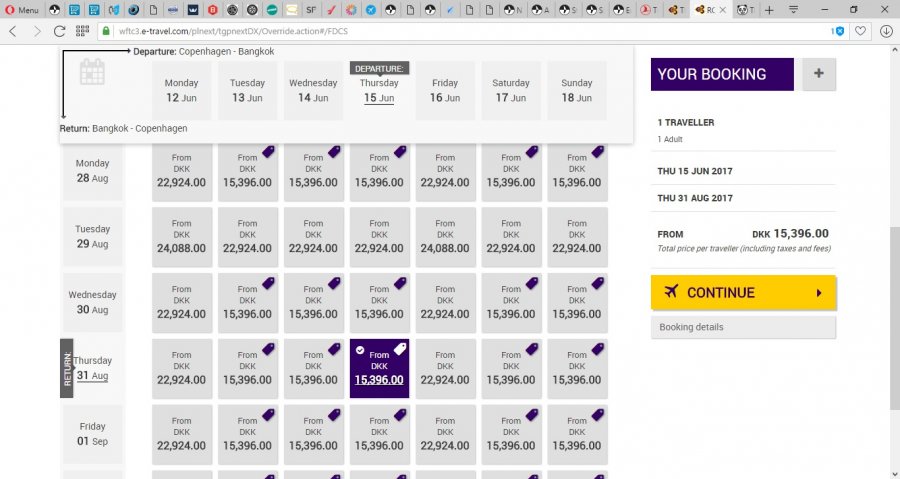Select Wednesday 14 Jun departure date
This screenshot has height=479, width=900.
coord(313,91)
